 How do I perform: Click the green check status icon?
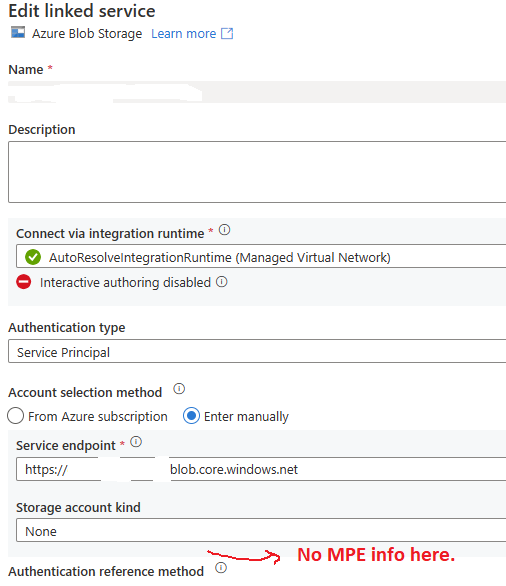33,257
